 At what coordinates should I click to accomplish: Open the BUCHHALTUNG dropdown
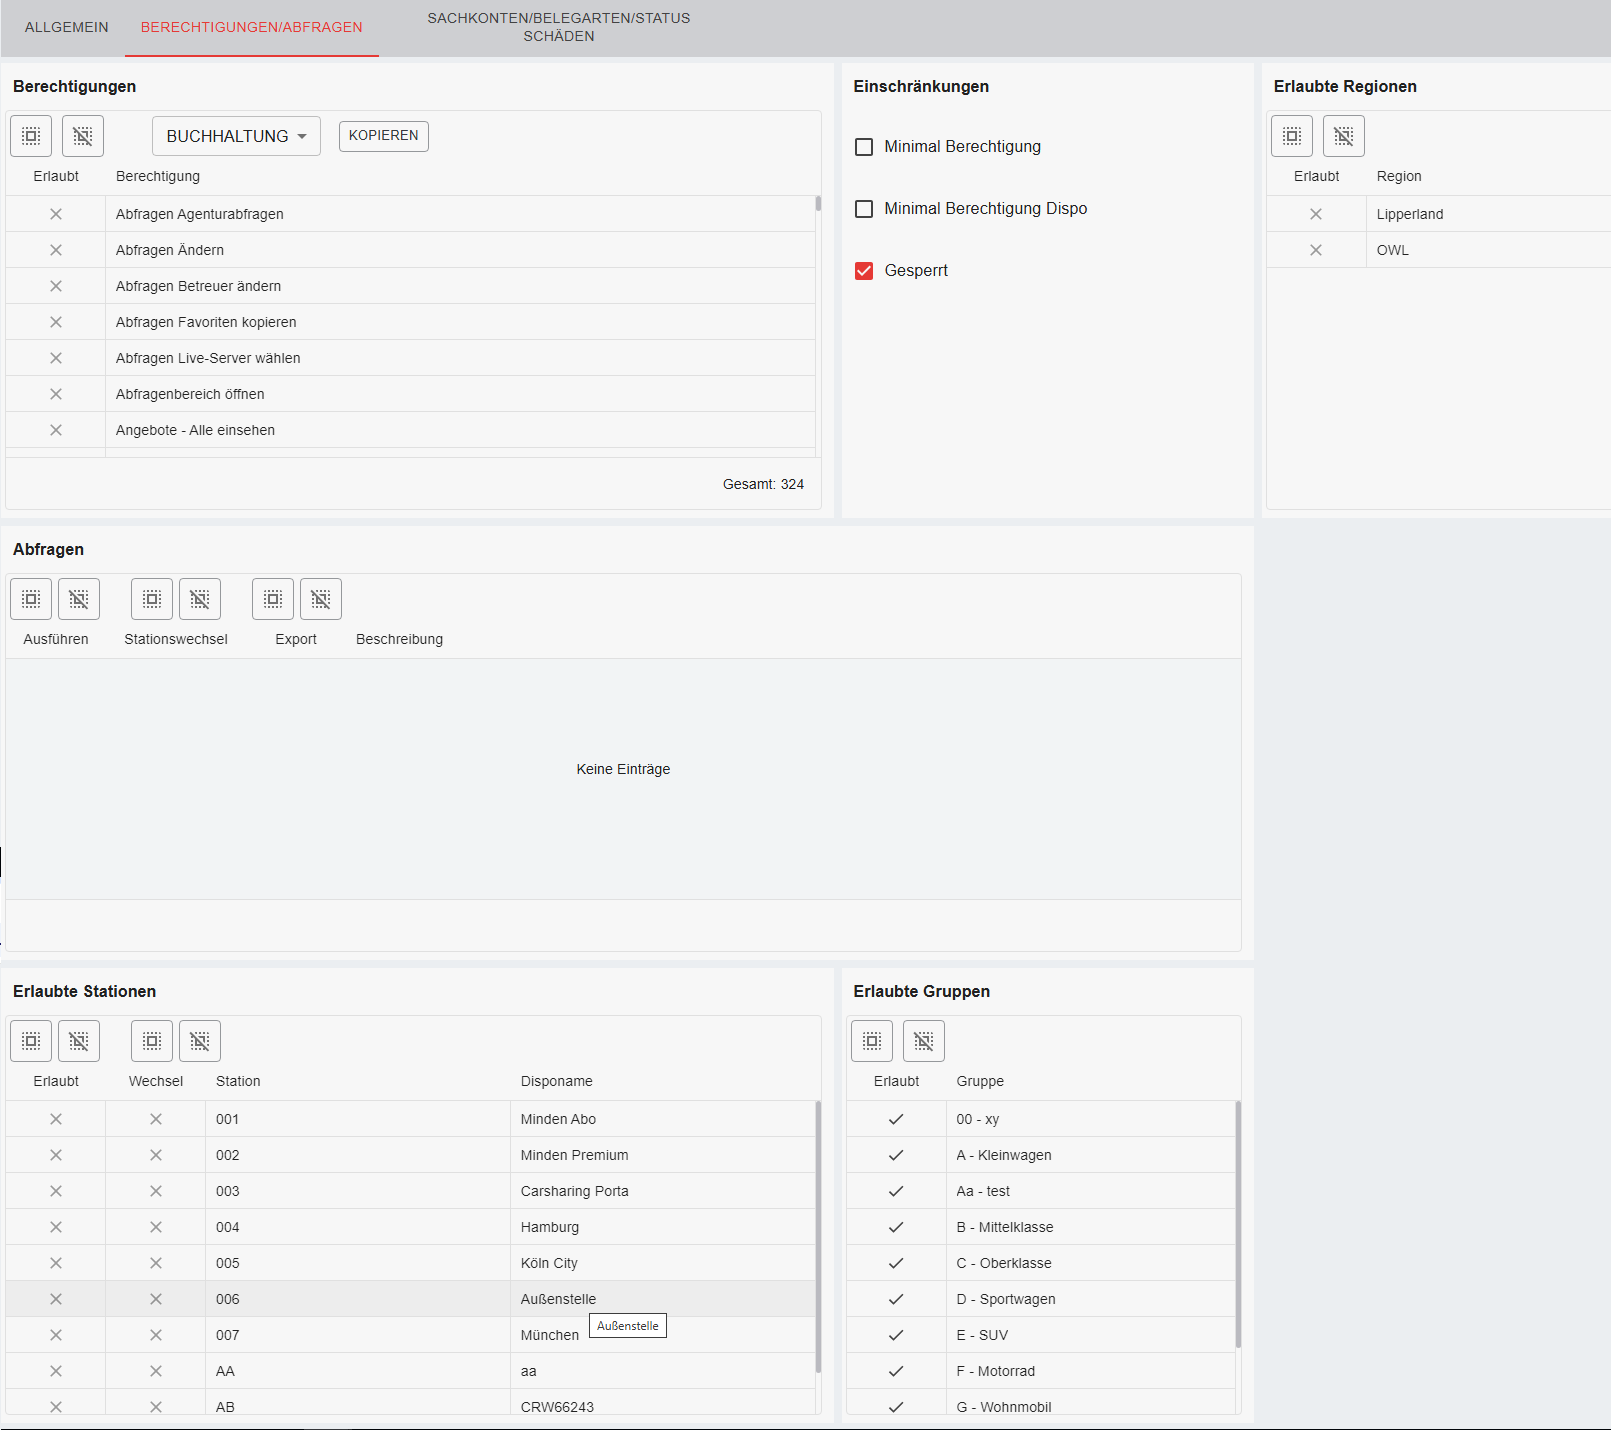coord(236,136)
